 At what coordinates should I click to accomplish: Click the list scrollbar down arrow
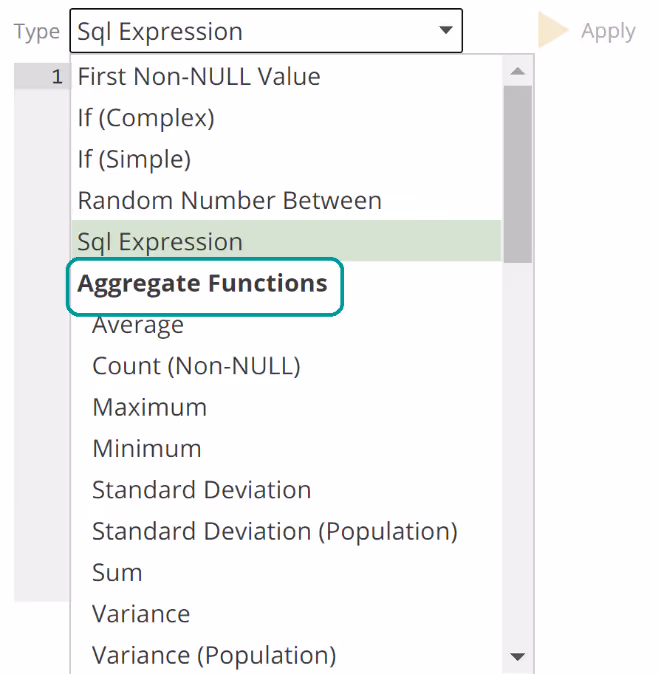click(x=518, y=657)
